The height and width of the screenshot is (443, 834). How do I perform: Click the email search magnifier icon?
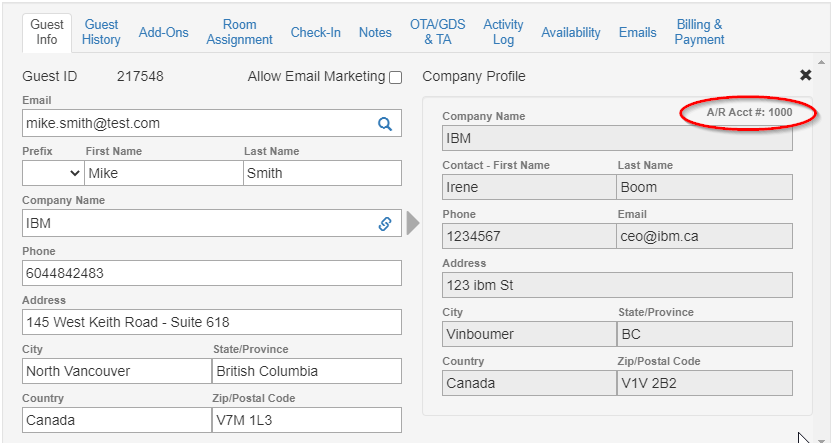[384, 123]
